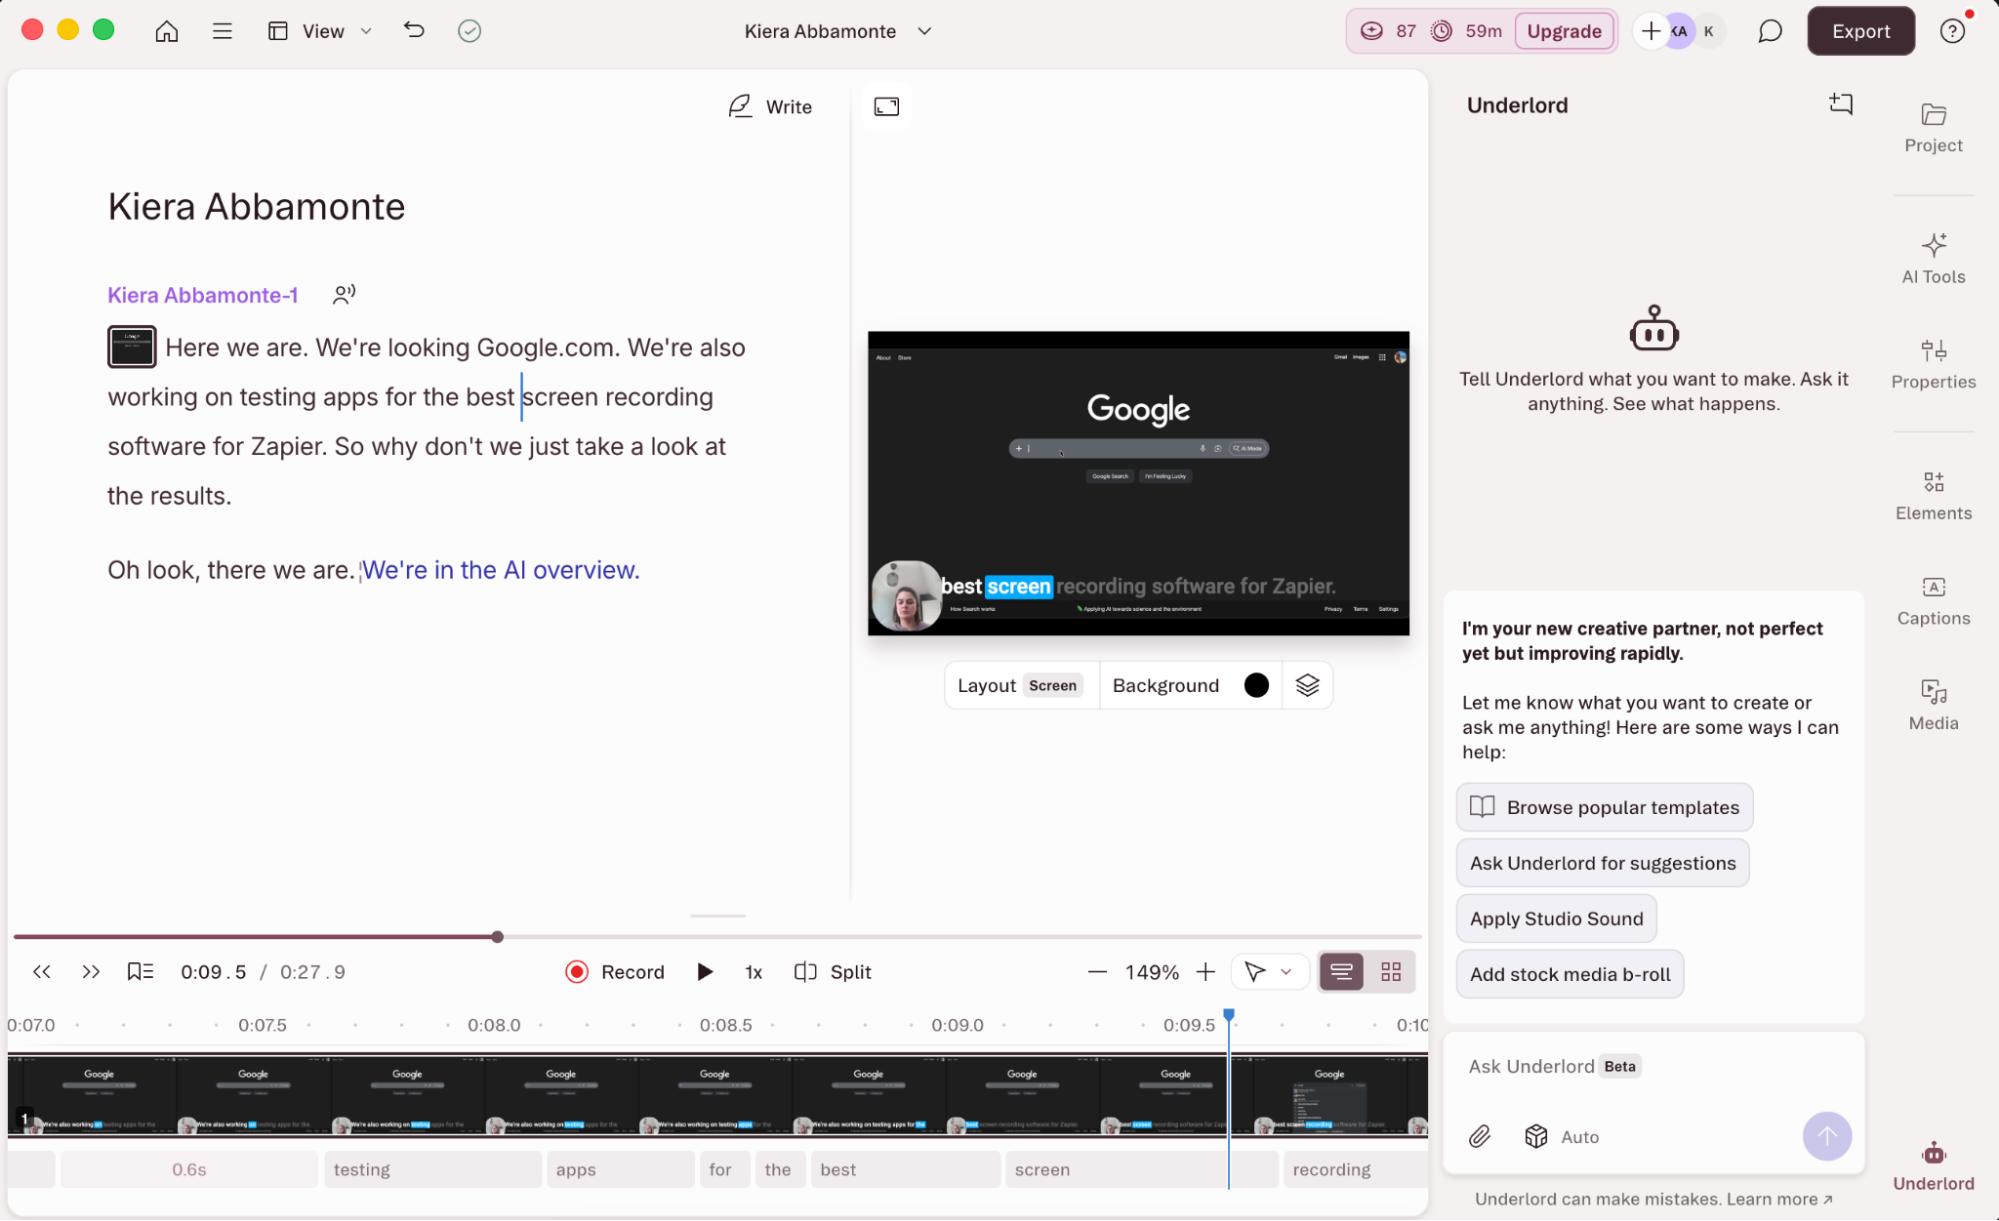1999x1221 pixels.
Task: Open the Media panel
Action: pos(1932,703)
